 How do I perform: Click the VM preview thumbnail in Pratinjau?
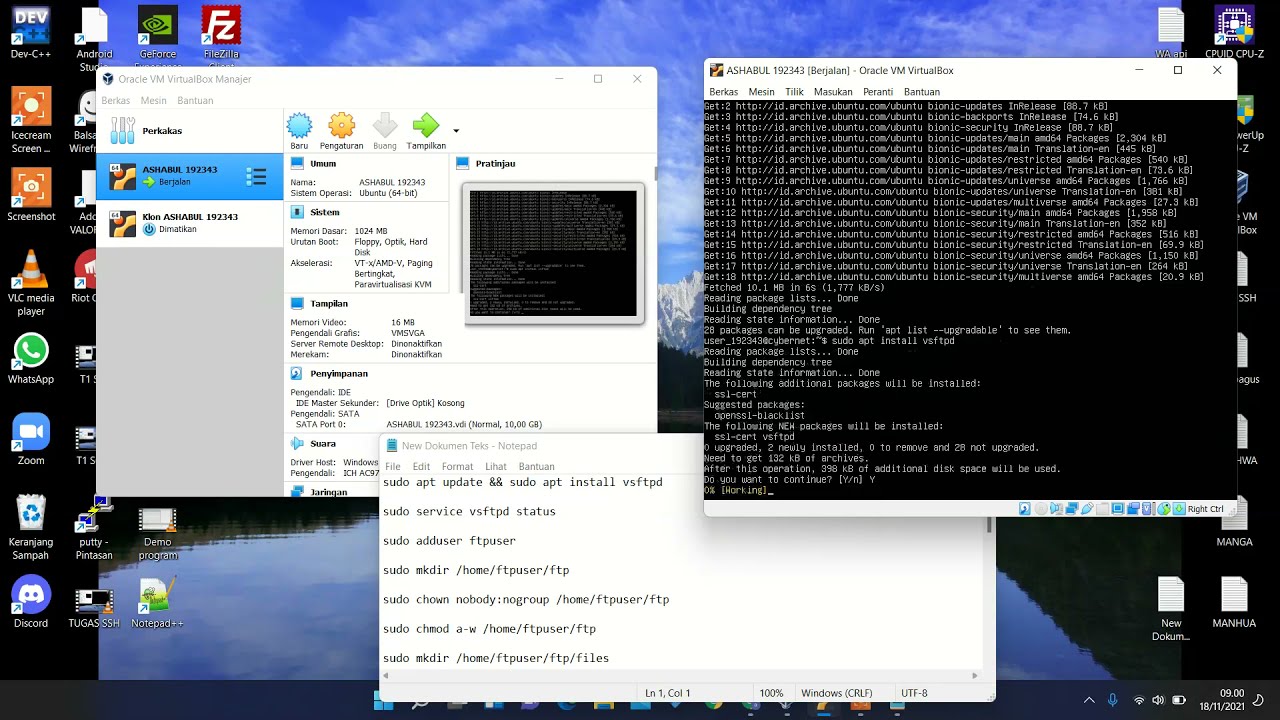[554, 253]
